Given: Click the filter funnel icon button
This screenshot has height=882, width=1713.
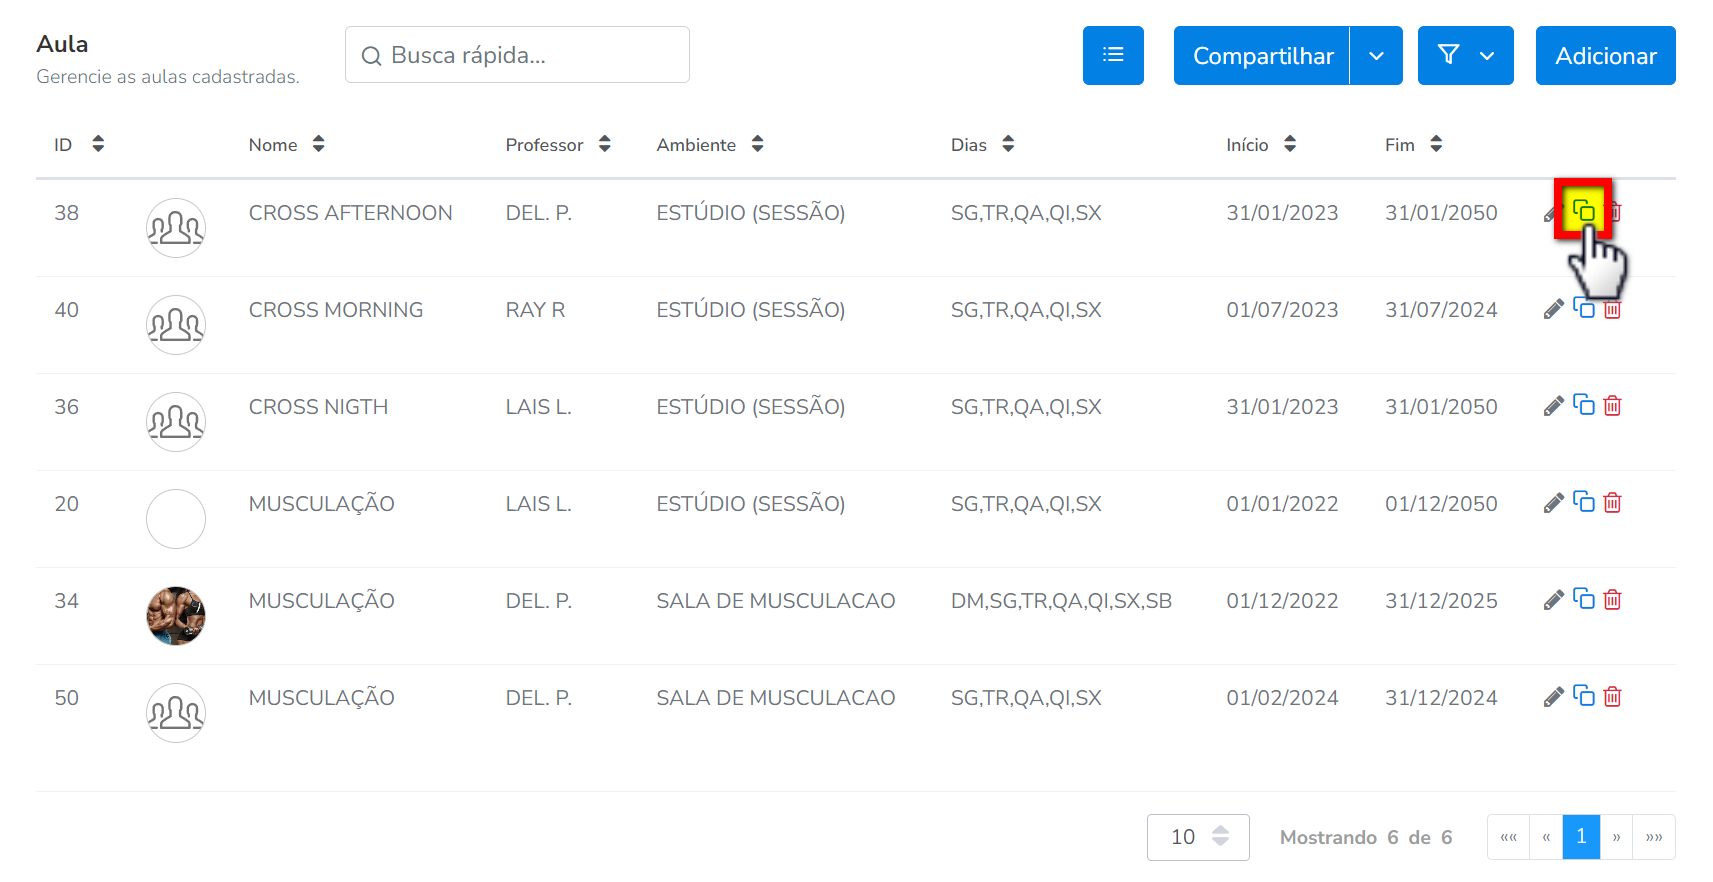Looking at the screenshot, I should click(x=1448, y=56).
